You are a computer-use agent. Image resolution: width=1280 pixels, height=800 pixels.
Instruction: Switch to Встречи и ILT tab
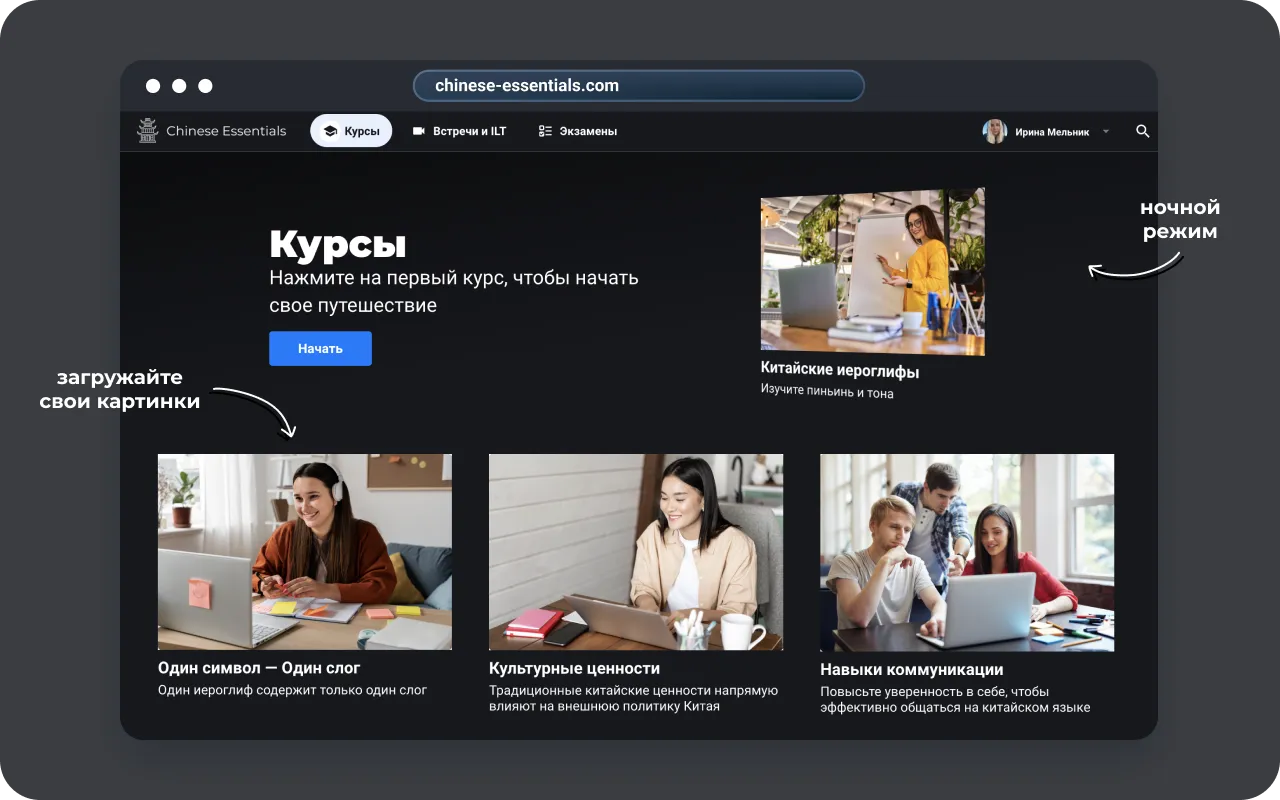(460, 131)
